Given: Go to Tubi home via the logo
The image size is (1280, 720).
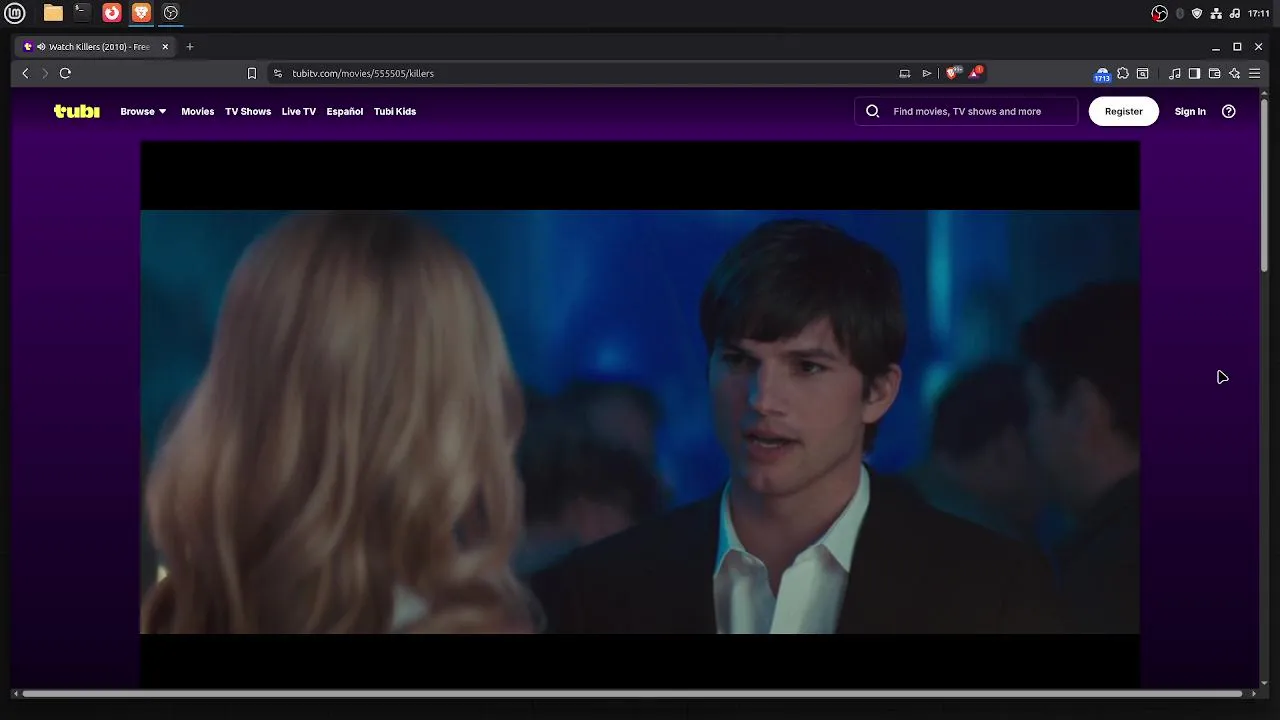Looking at the screenshot, I should click(x=77, y=111).
